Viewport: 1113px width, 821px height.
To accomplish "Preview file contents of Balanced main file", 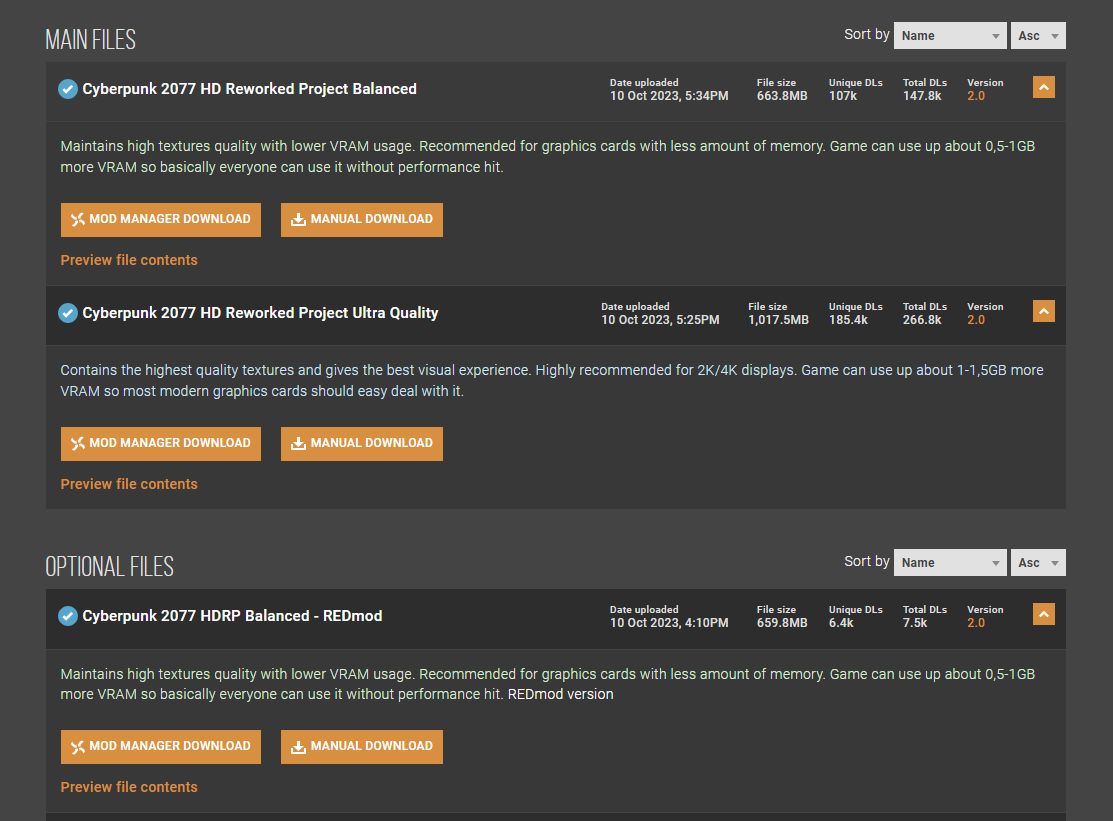I will pyautogui.click(x=129, y=260).
